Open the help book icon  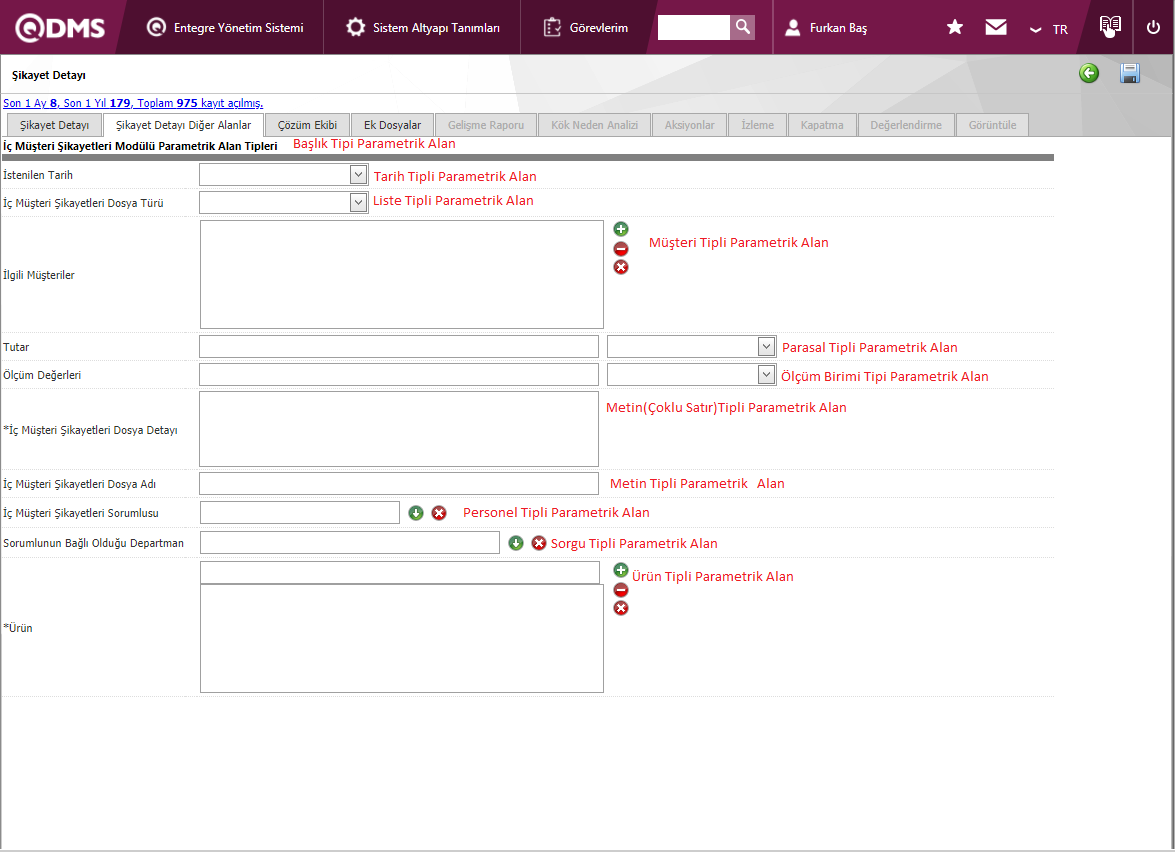point(1110,26)
